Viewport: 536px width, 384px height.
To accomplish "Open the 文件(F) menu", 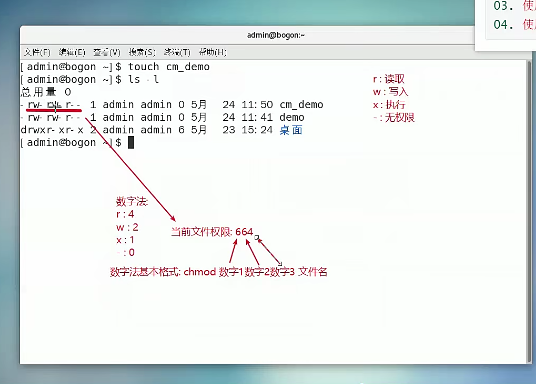I will 37,52.
